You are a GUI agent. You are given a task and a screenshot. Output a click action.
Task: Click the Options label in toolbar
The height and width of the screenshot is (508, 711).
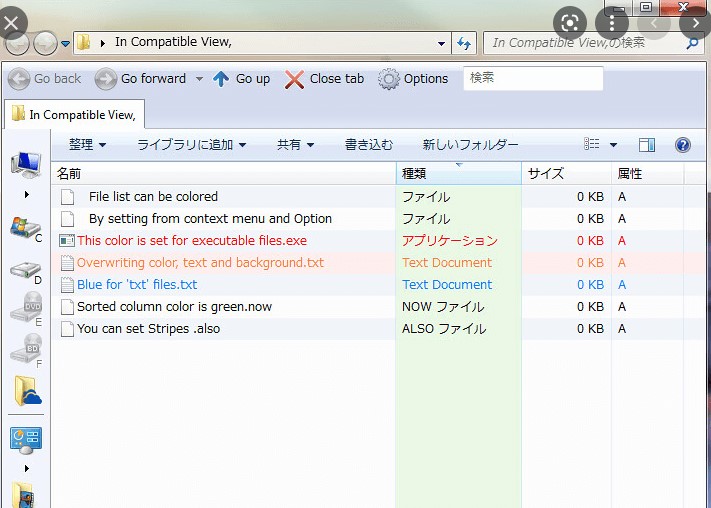tap(426, 79)
